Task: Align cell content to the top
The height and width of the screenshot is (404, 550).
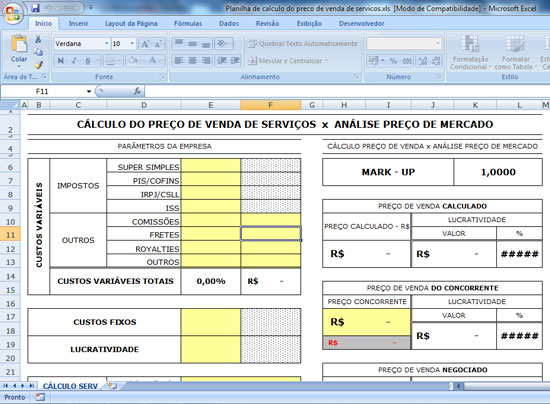Action: [179, 43]
